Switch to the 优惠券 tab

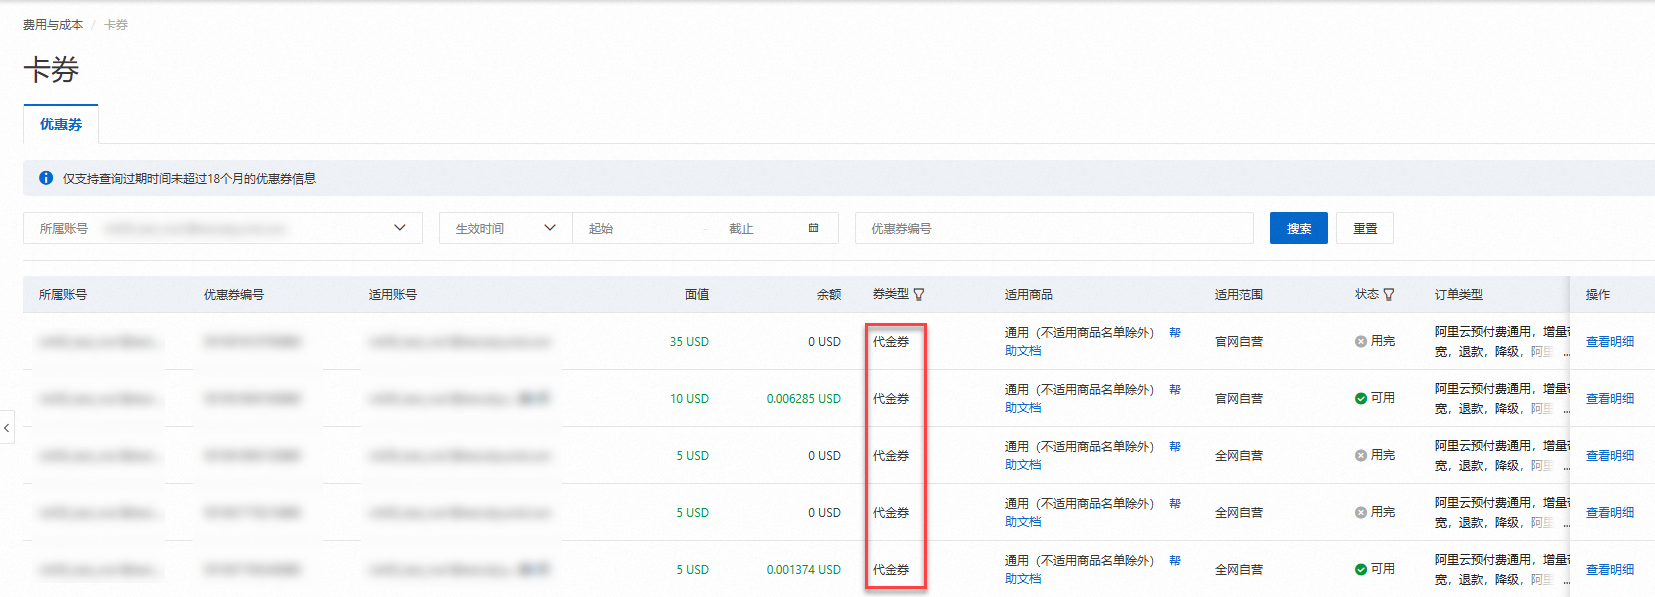(61, 124)
